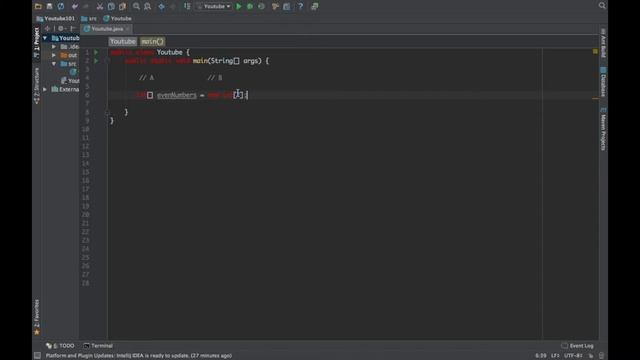The image size is (640, 360).
Task: Select the src folder in project tree
Action: (x=69, y=64)
